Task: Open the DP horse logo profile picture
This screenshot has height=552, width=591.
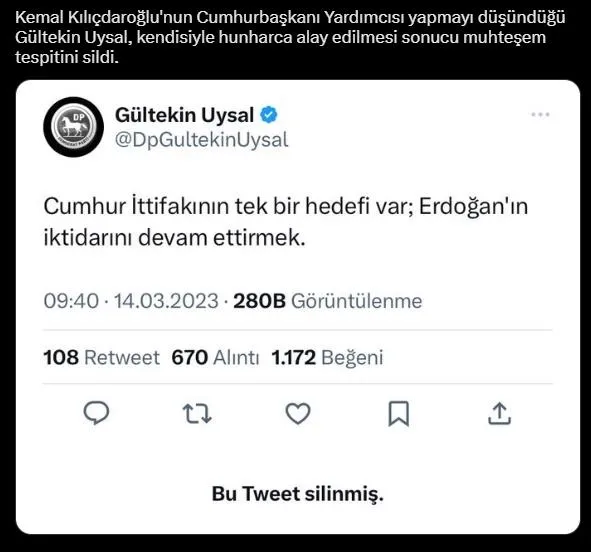Action: (x=73, y=127)
